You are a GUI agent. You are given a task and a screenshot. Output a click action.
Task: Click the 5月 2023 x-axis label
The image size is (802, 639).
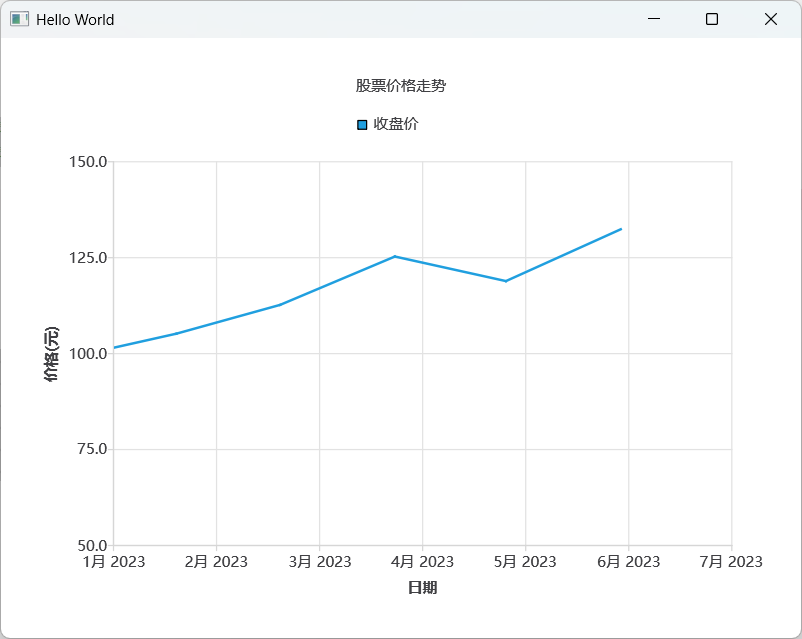[525, 562]
